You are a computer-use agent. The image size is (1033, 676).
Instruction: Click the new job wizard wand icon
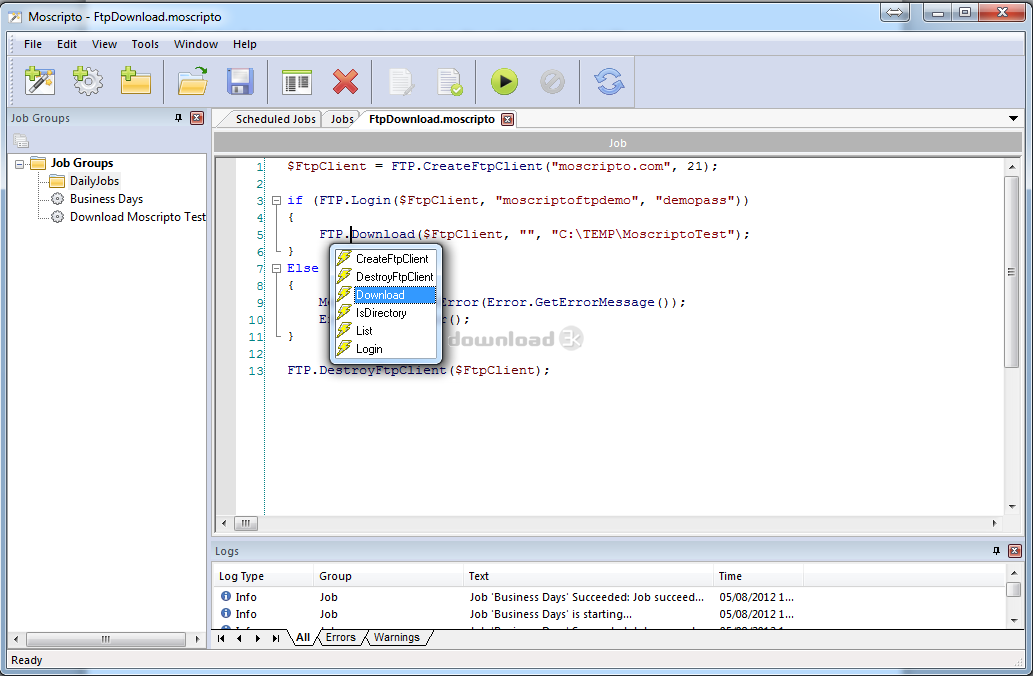point(40,81)
